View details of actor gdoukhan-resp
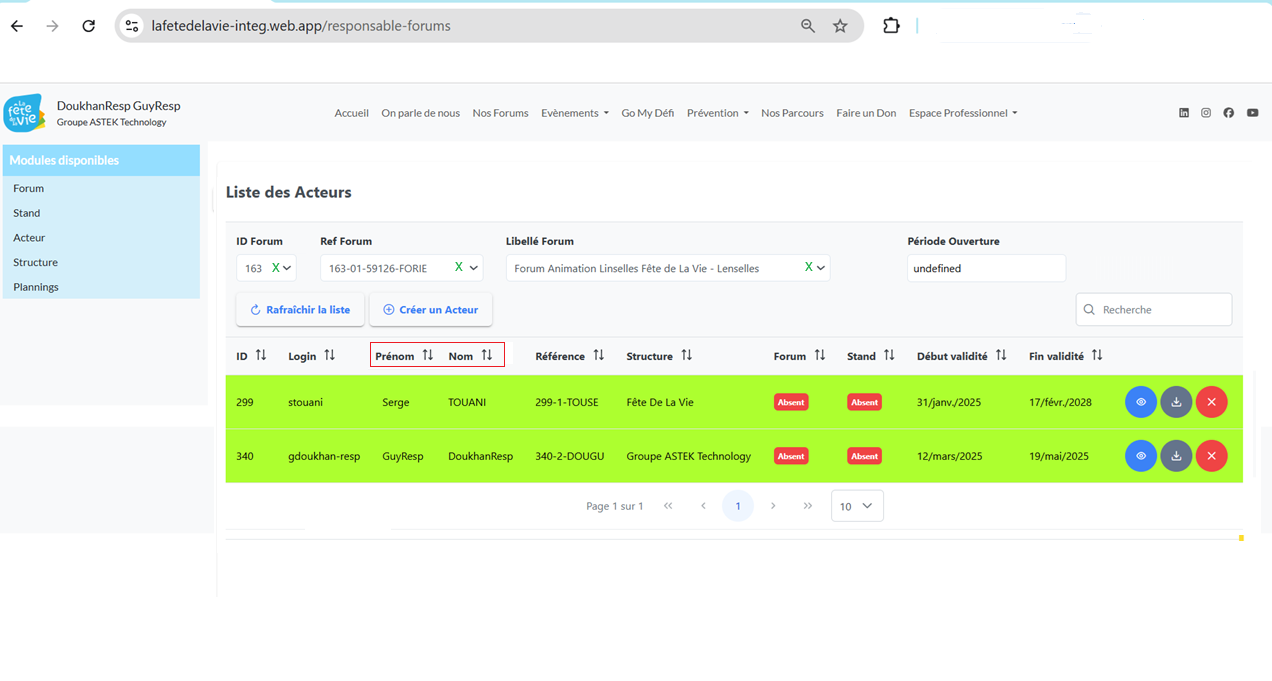The height and width of the screenshot is (681, 1272). coord(1140,456)
